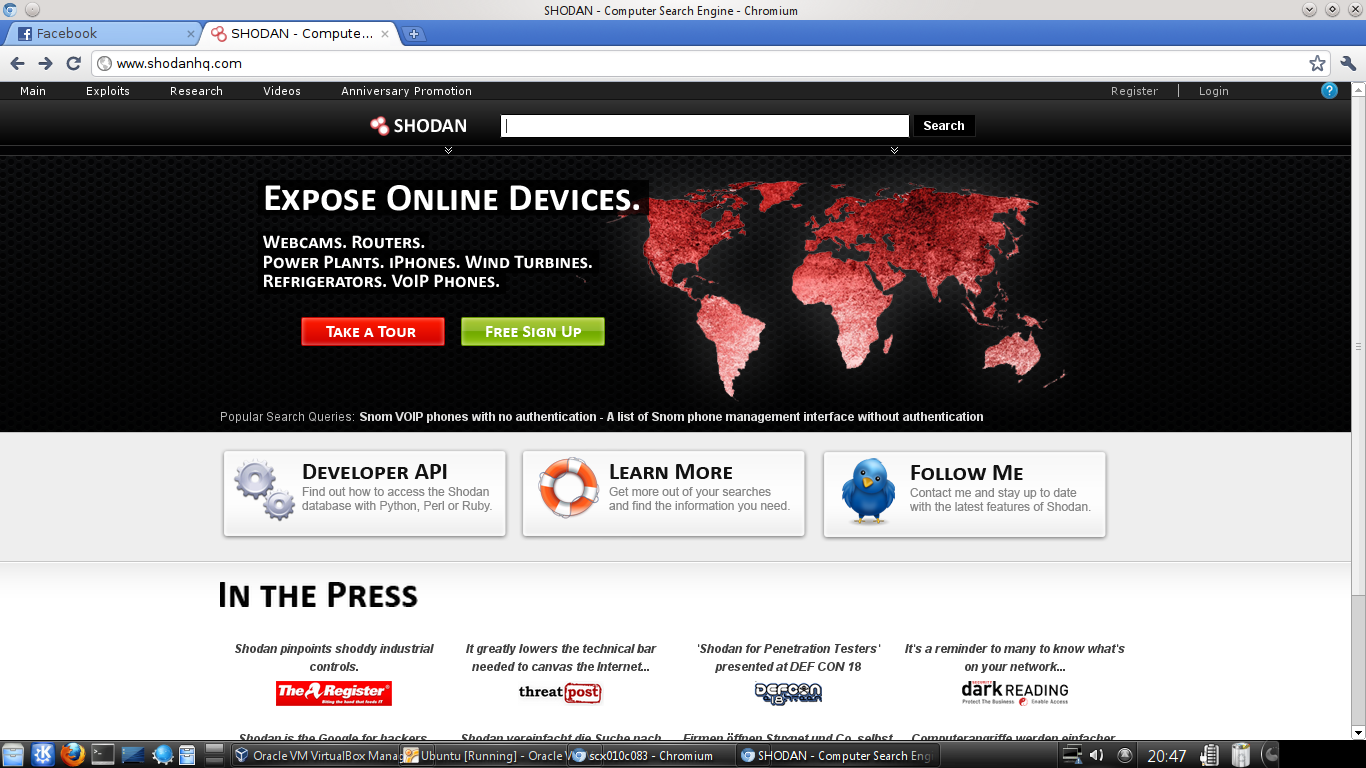1366x768 pixels.
Task: Click the lifebuoy icon on Learn More card
Action: click(x=569, y=487)
